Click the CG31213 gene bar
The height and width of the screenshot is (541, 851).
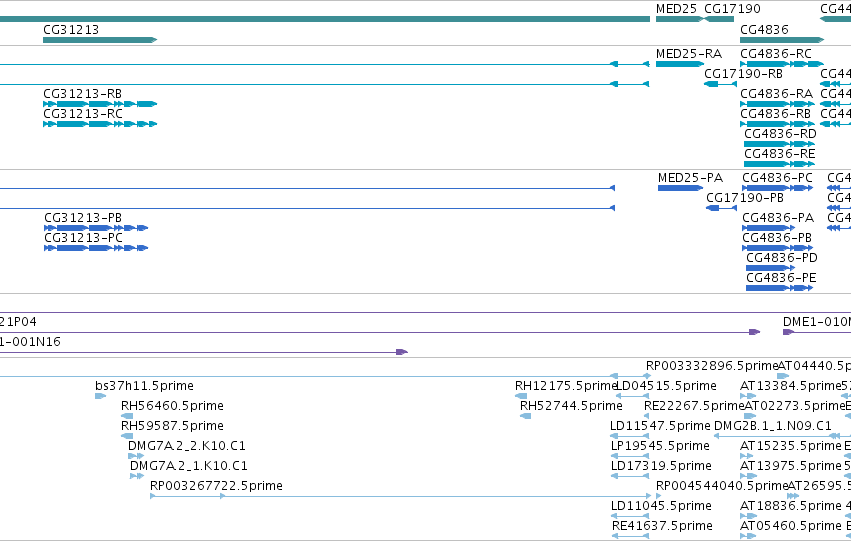(x=100, y=40)
